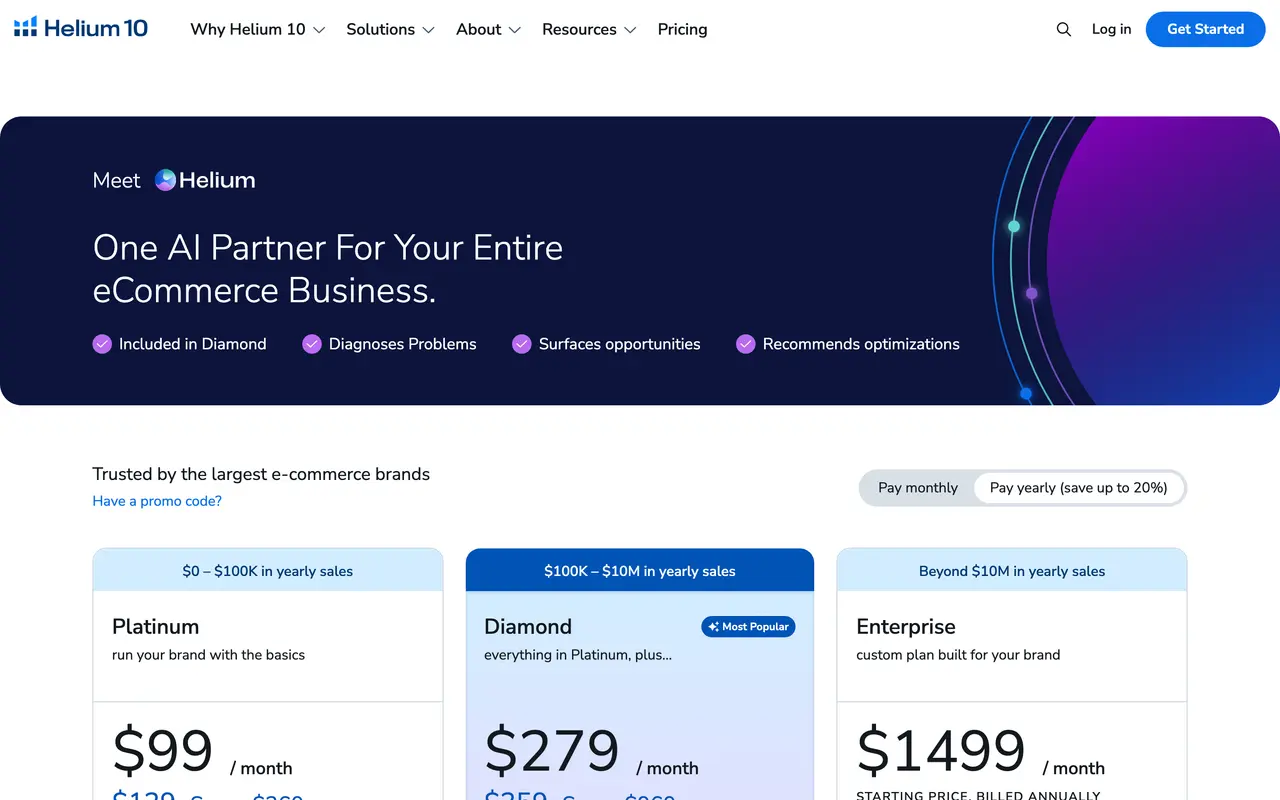This screenshot has width=1280, height=800.
Task: Select Pay yearly (save up to 20%)
Action: tap(1079, 488)
